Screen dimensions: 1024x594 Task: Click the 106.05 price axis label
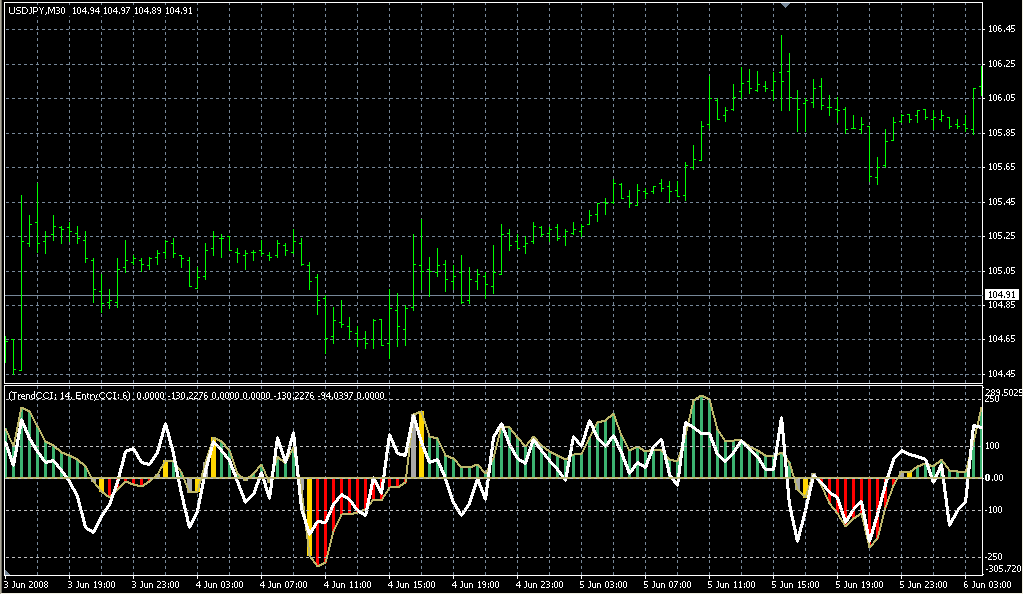(x=1000, y=98)
